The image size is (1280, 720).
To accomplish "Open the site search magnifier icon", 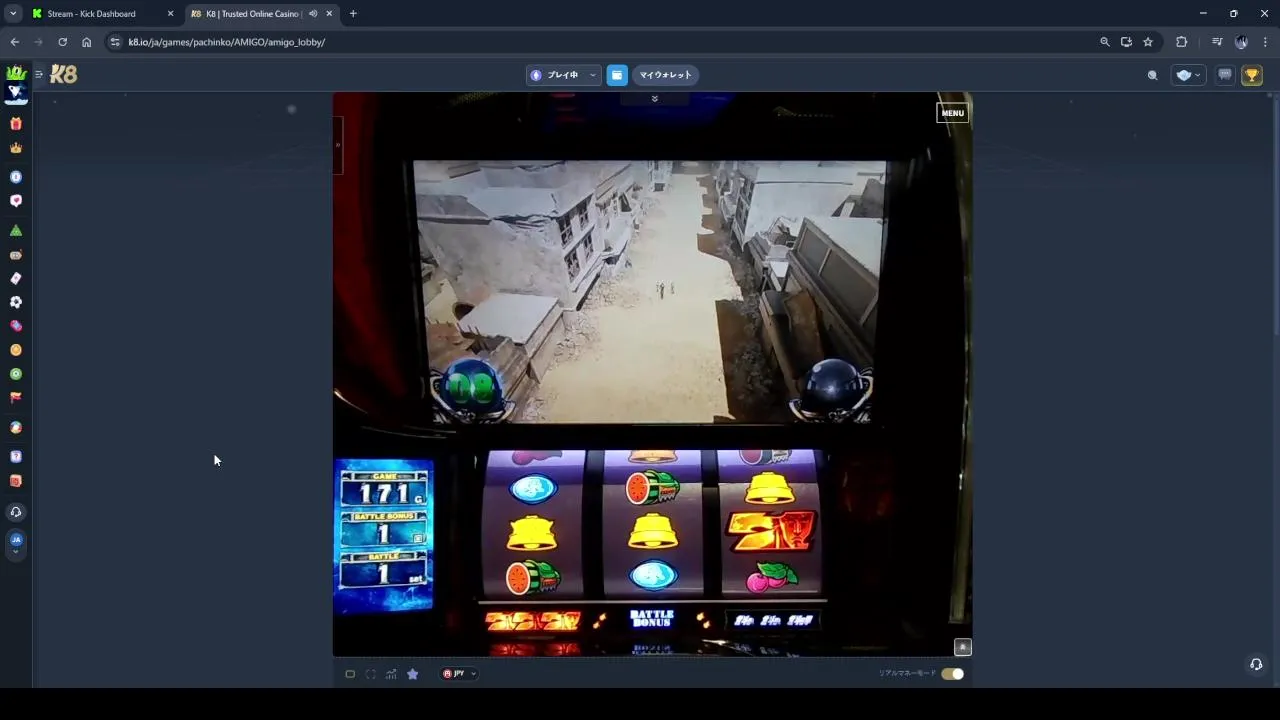I will [x=1152, y=75].
